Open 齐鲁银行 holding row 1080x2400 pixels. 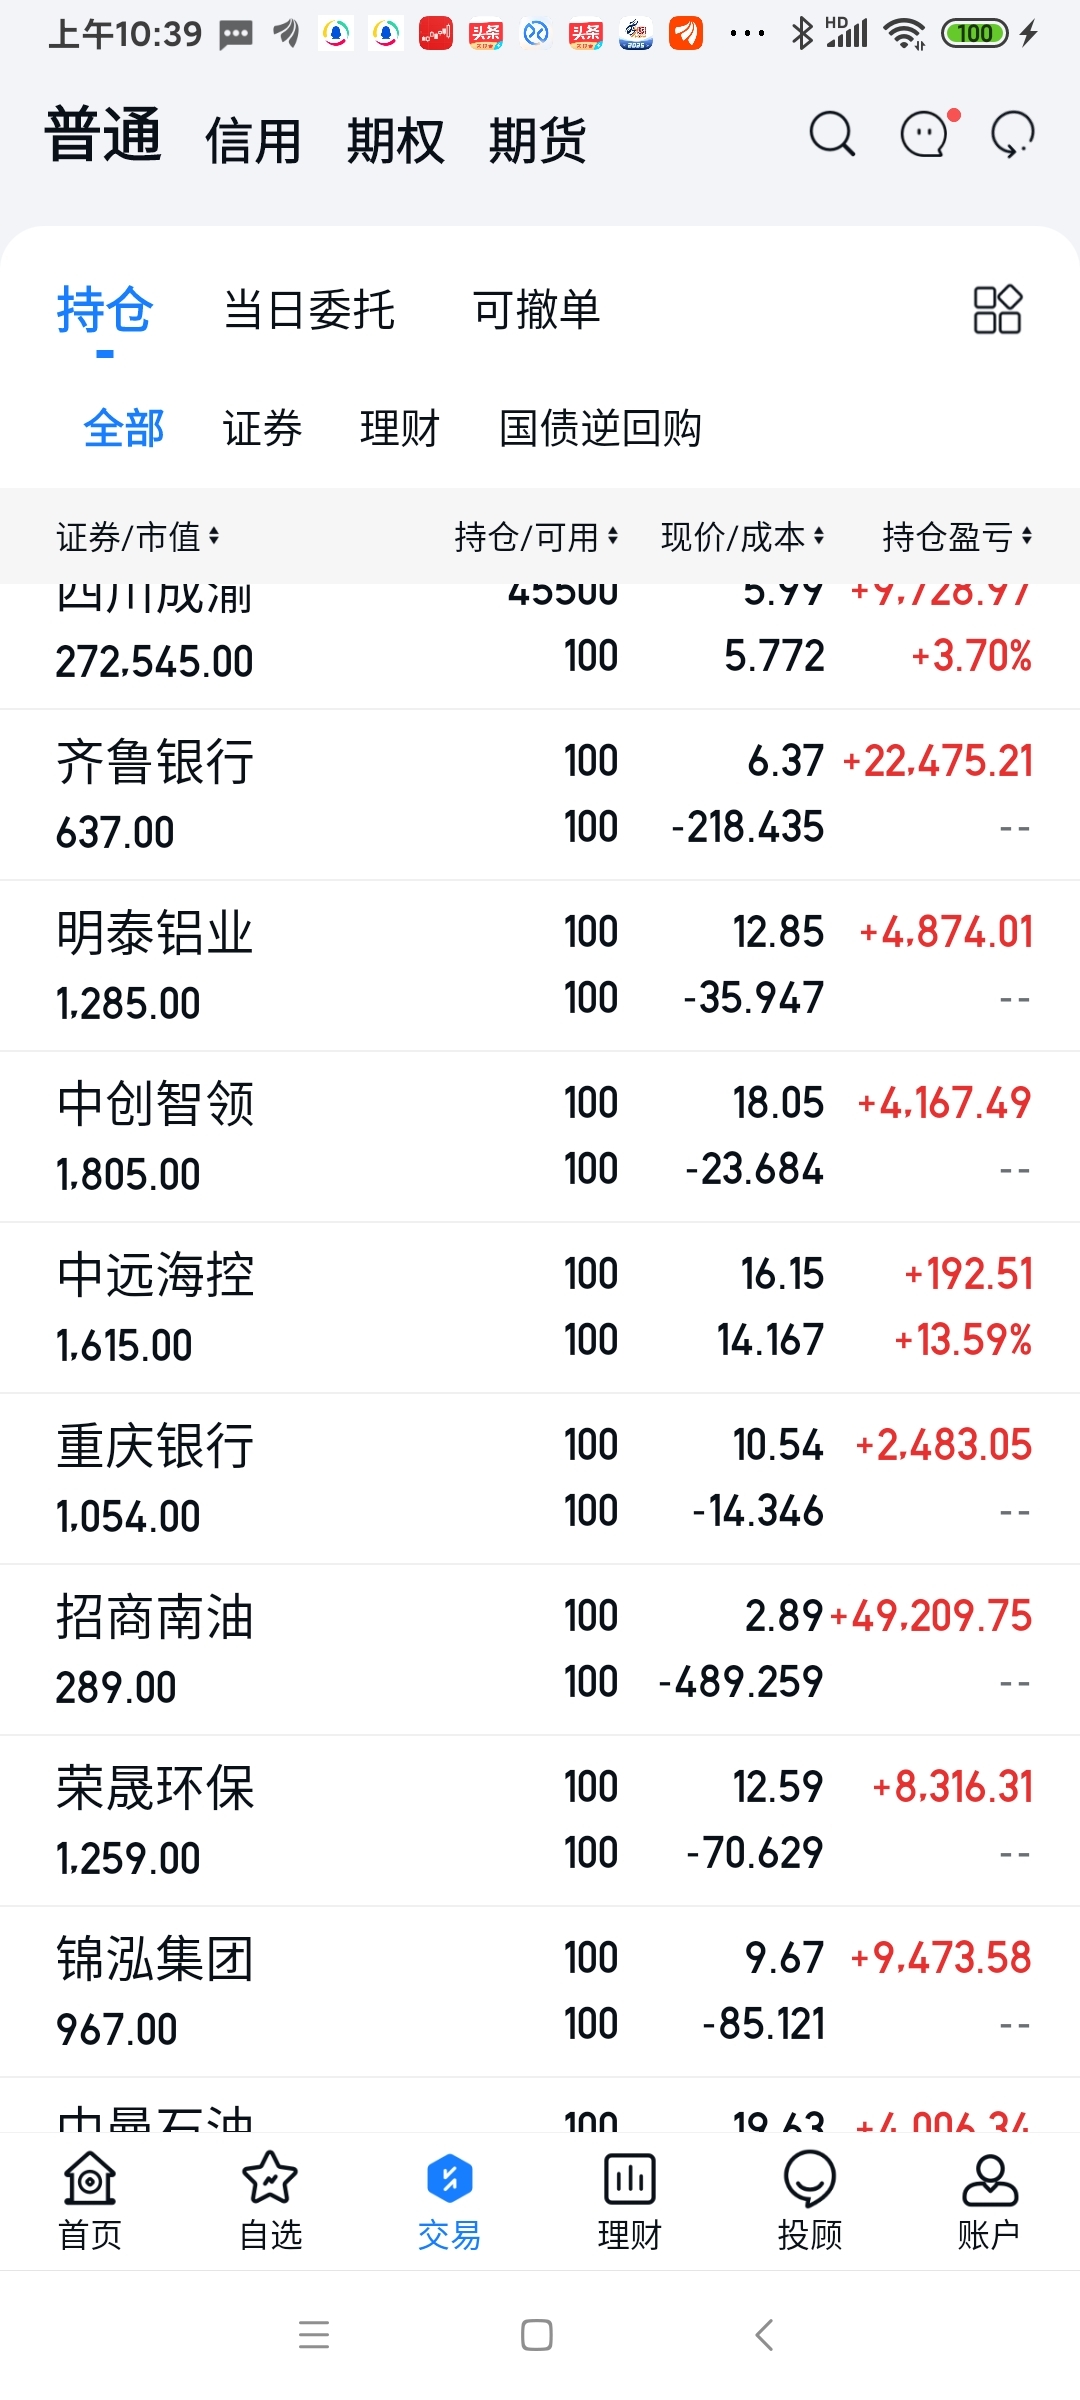click(540, 795)
